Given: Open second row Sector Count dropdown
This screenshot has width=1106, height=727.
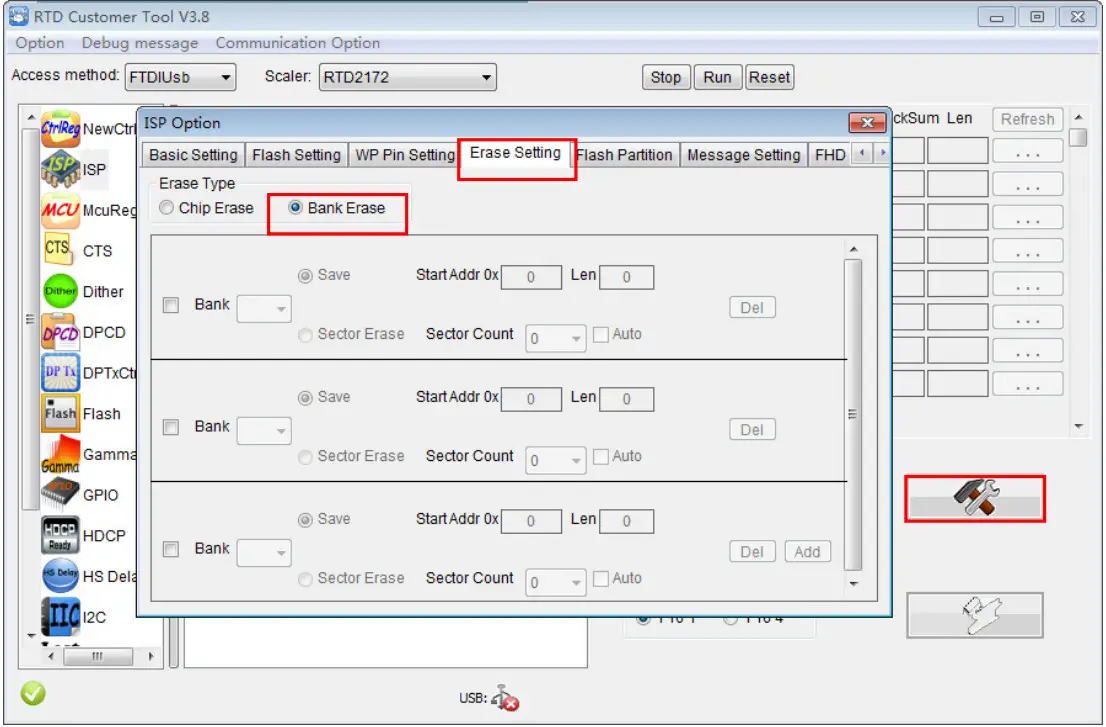Looking at the screenshot, I should point(556,460).
